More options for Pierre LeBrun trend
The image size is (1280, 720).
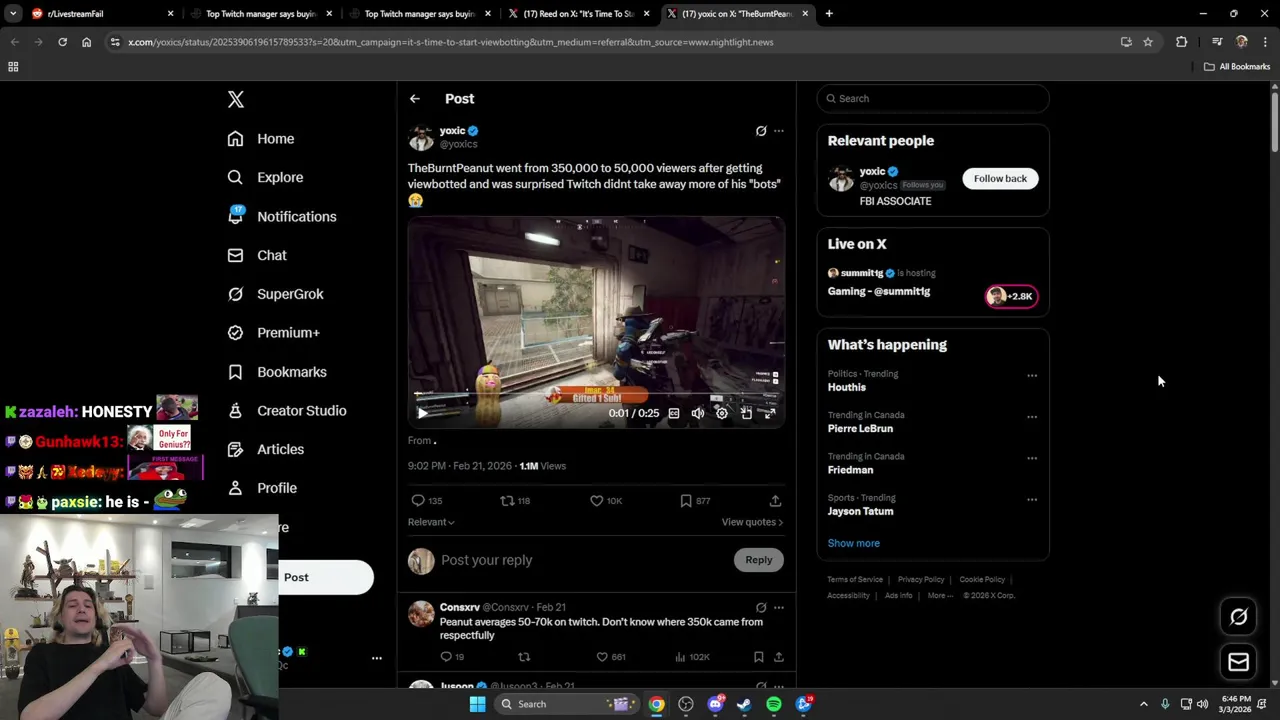(1032, 417)
